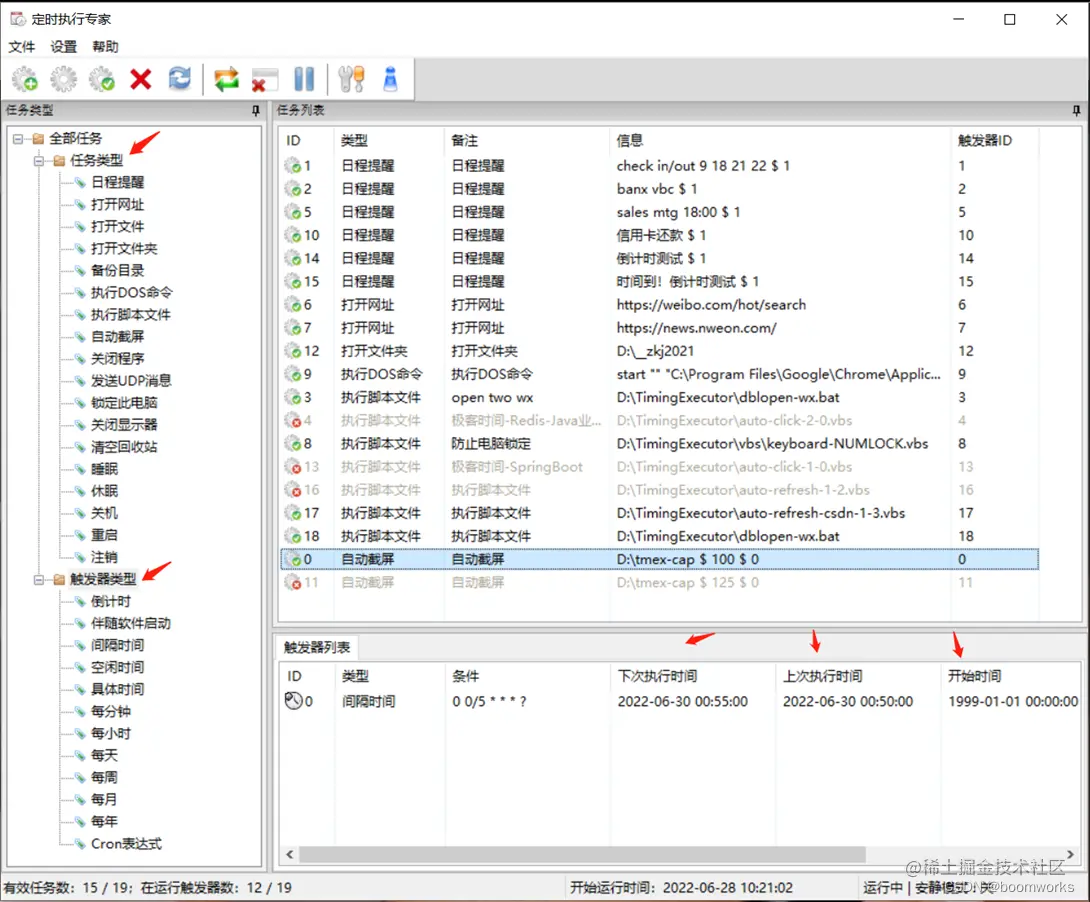This screenshot has width=1090, height=902.
Task: Collapse the 任务类型 tree folder
Action: pyautogui.click(x=39, y=161)
